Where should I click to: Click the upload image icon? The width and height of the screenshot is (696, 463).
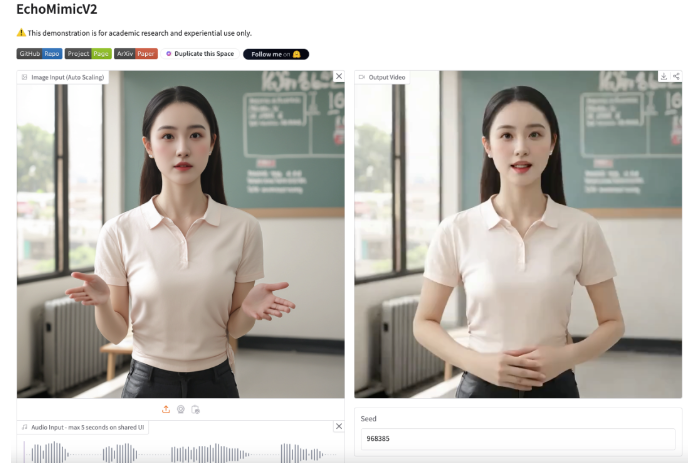(x=166, y=409)
